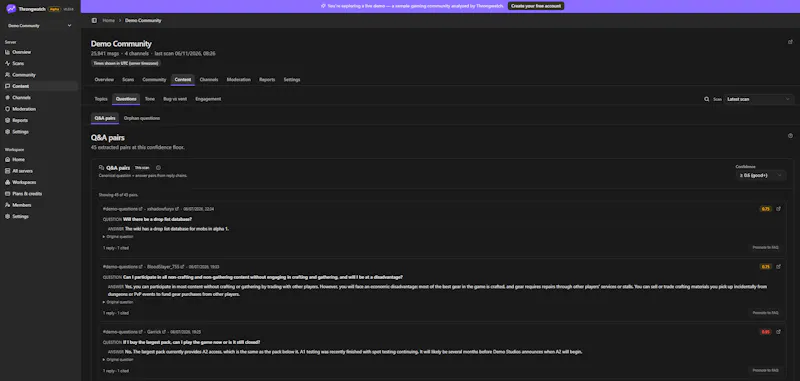
Task: Click '1 reply · 1 cited' under drop-list answer
Action: 116,248
